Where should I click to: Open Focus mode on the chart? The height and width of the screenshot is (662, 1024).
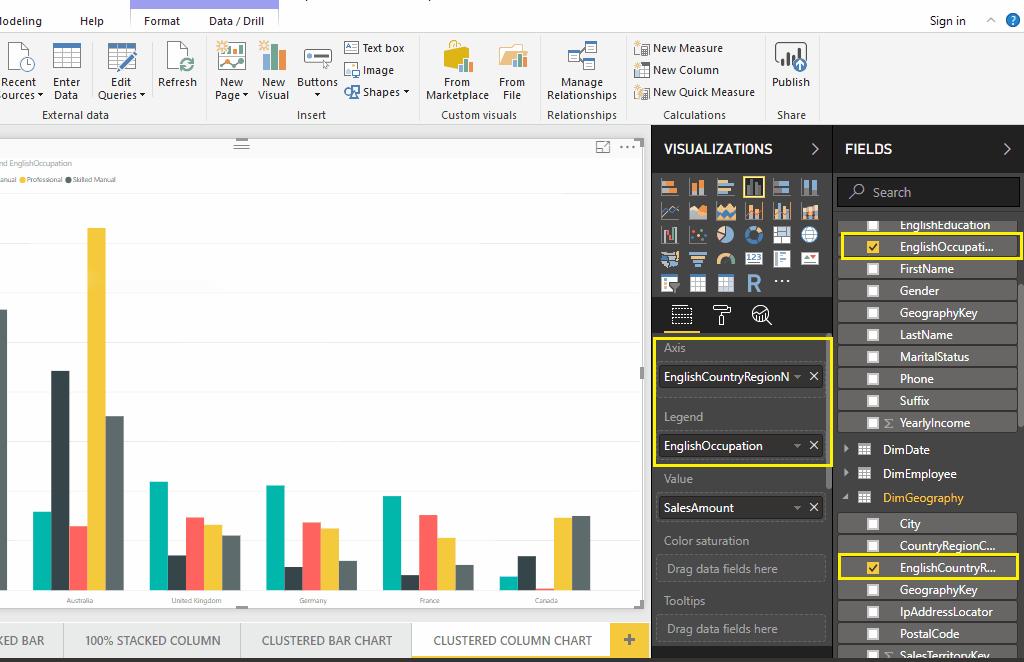tap(603, 147)
